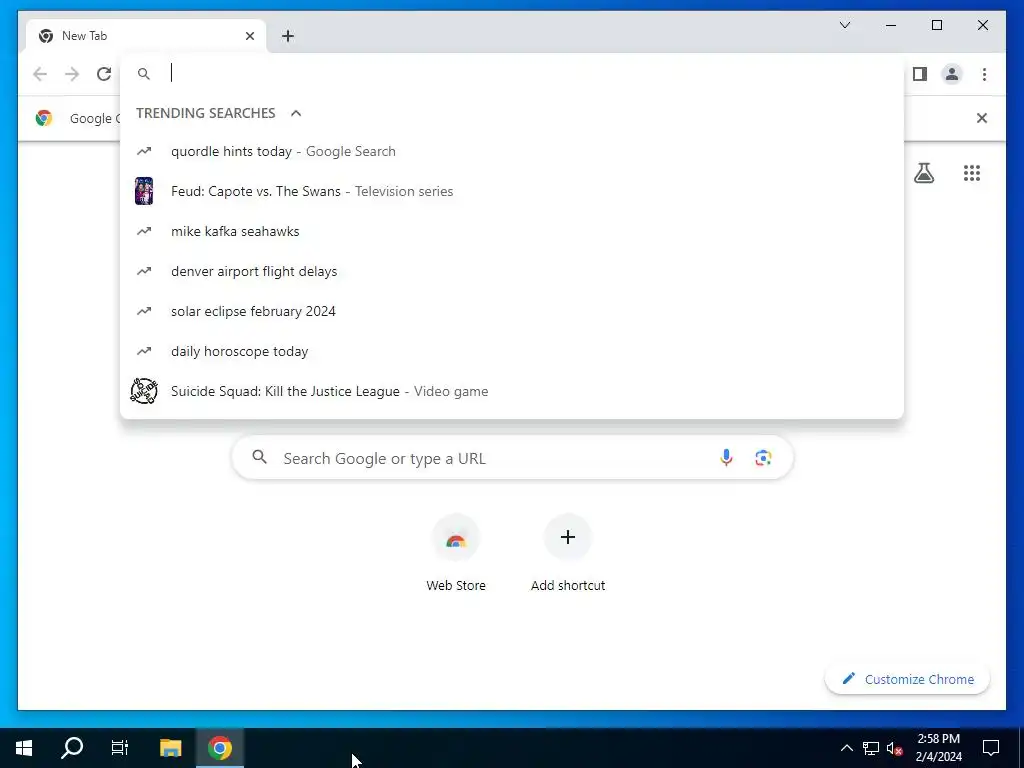
Task: Start voice search with microphone icon
Action: (x=726, y=458)
